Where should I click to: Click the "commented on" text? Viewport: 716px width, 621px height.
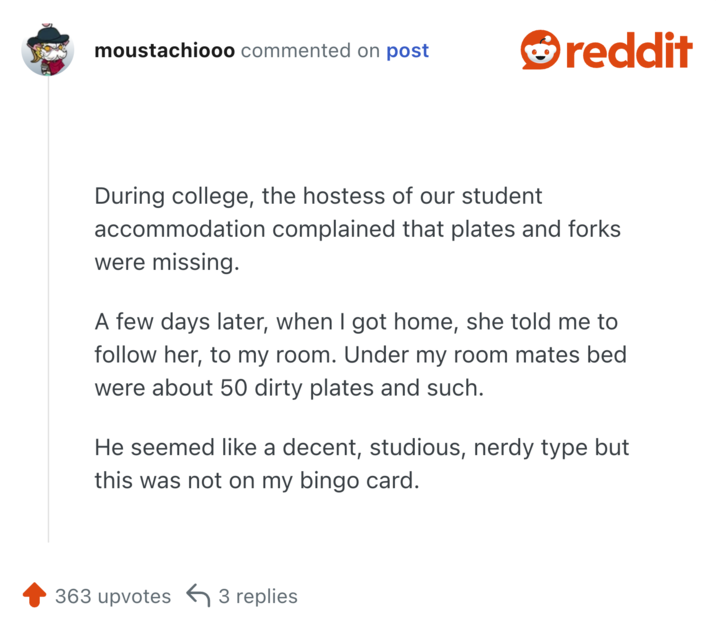click(x=310, y=50)
